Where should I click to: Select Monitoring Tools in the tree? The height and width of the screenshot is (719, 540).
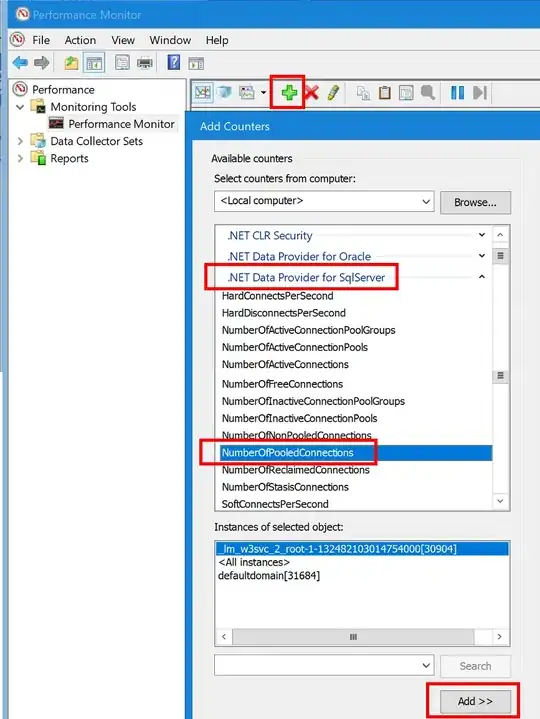pos(93,107)
